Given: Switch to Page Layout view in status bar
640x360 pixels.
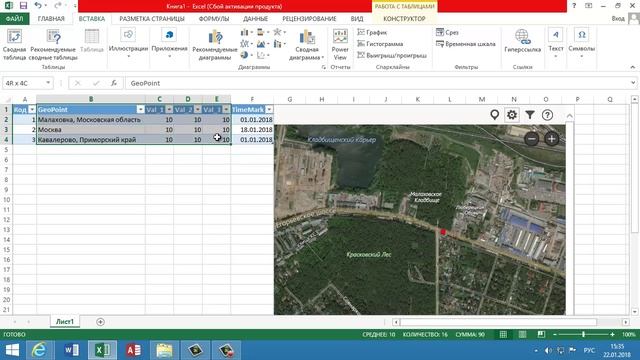Looking at the screenshot, I should [522, 335].
